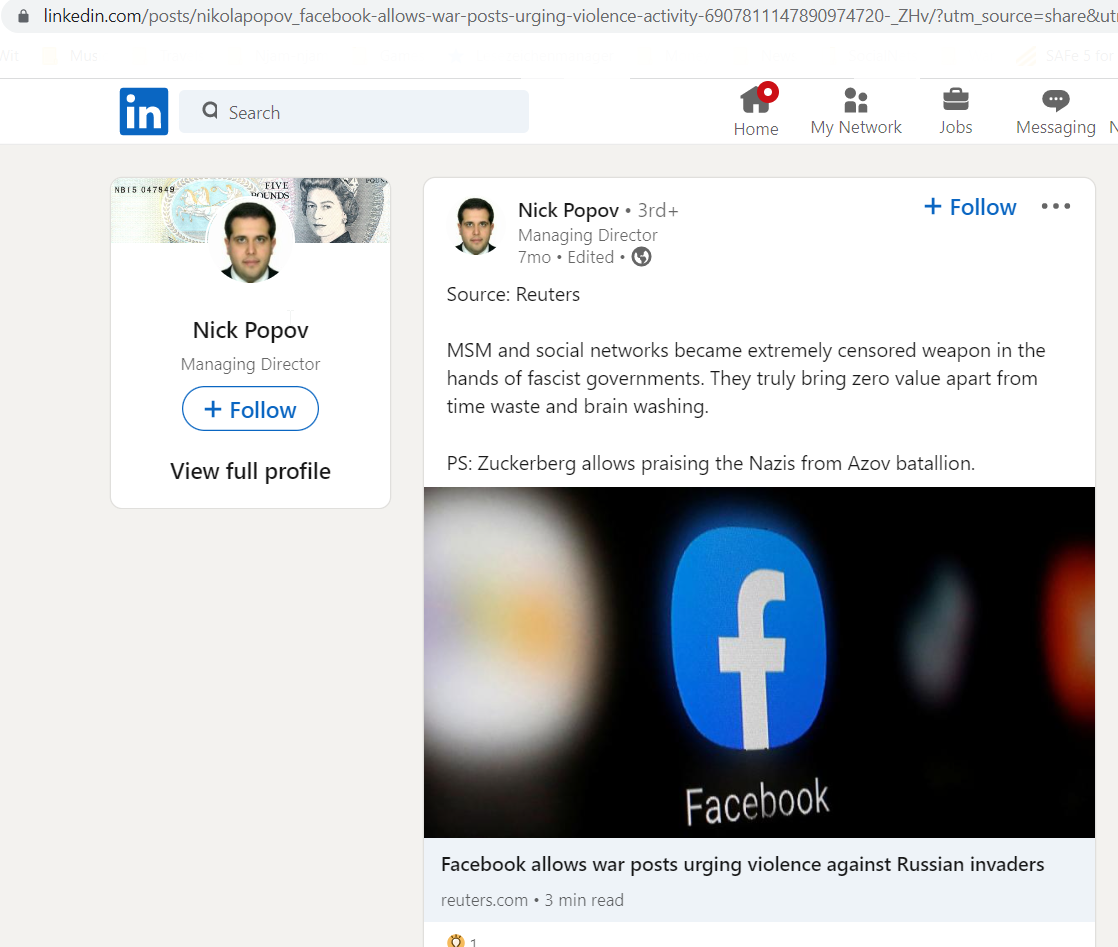Open View full profile link
This screenshot has width=1118, height=947.
click(250, 471)
